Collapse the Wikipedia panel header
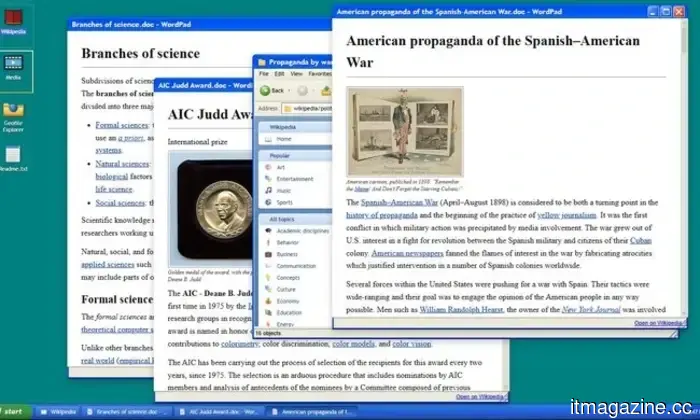This screenshot has width=700, height=420. (296, 127)
